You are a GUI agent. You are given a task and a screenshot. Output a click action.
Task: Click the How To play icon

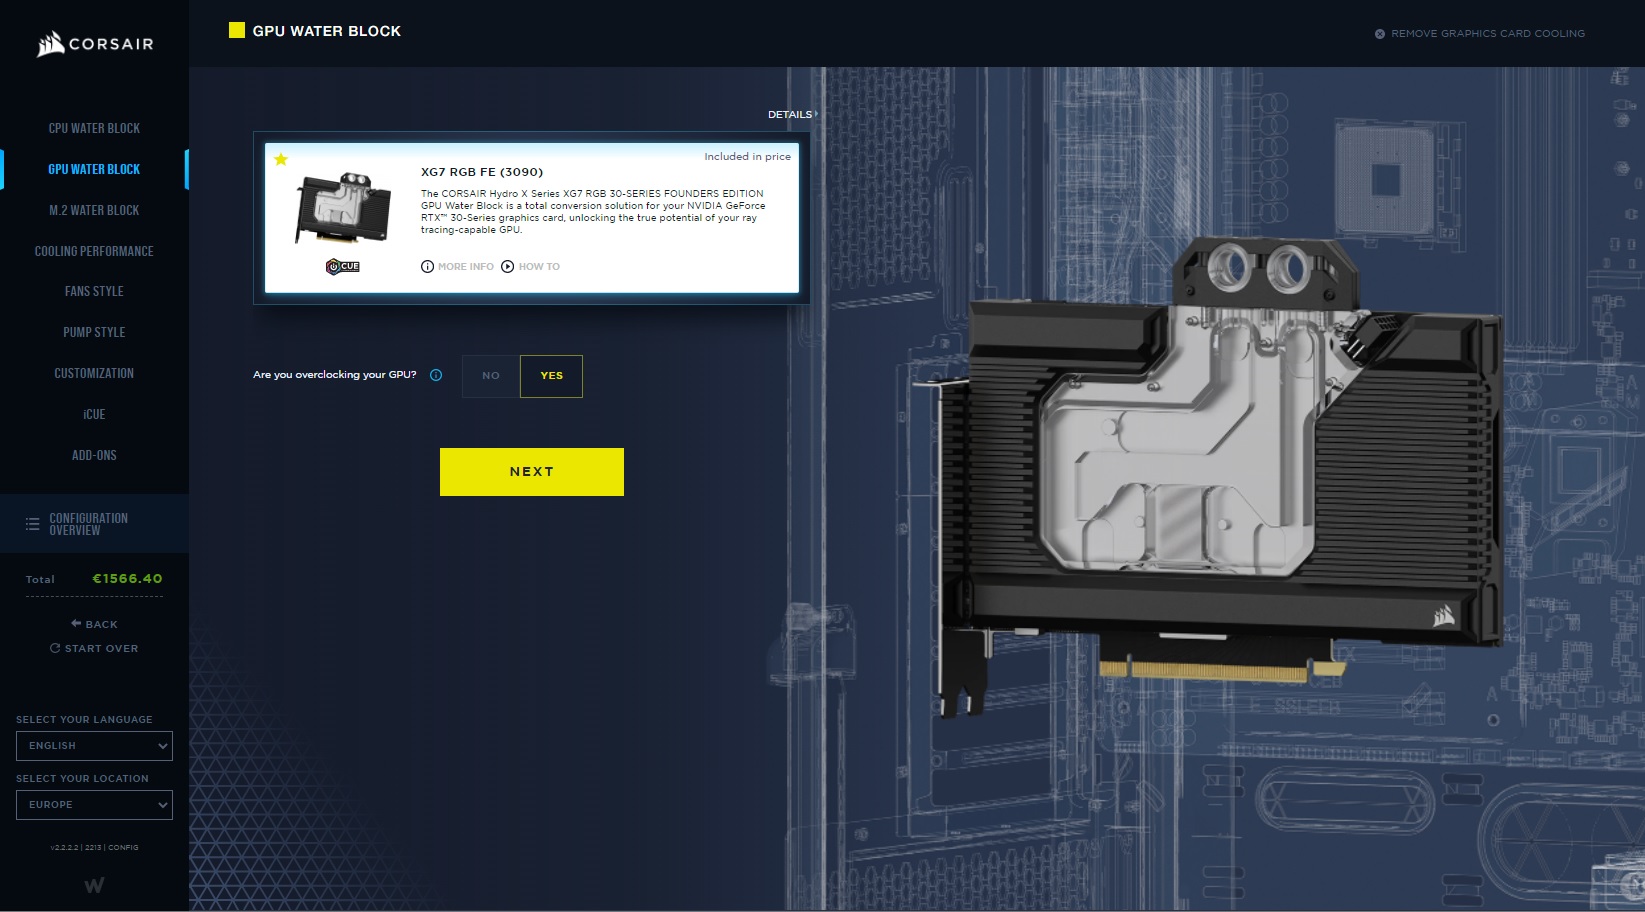tap(507, 267)
